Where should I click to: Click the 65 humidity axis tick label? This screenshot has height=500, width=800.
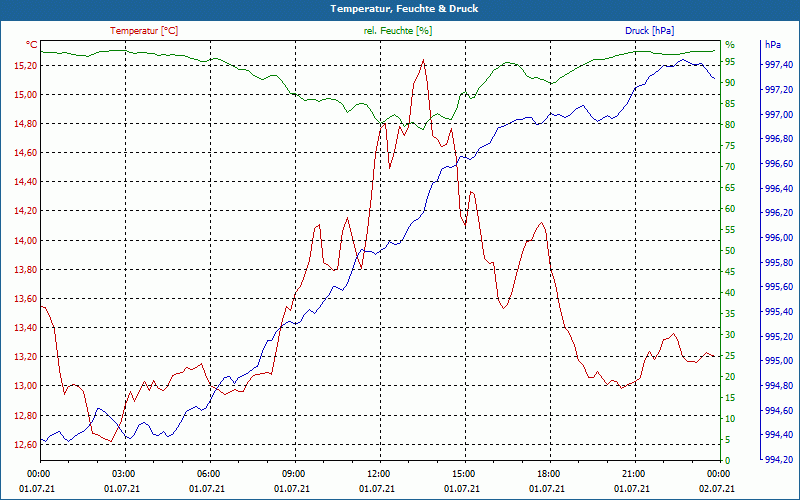tap(730, 188)
